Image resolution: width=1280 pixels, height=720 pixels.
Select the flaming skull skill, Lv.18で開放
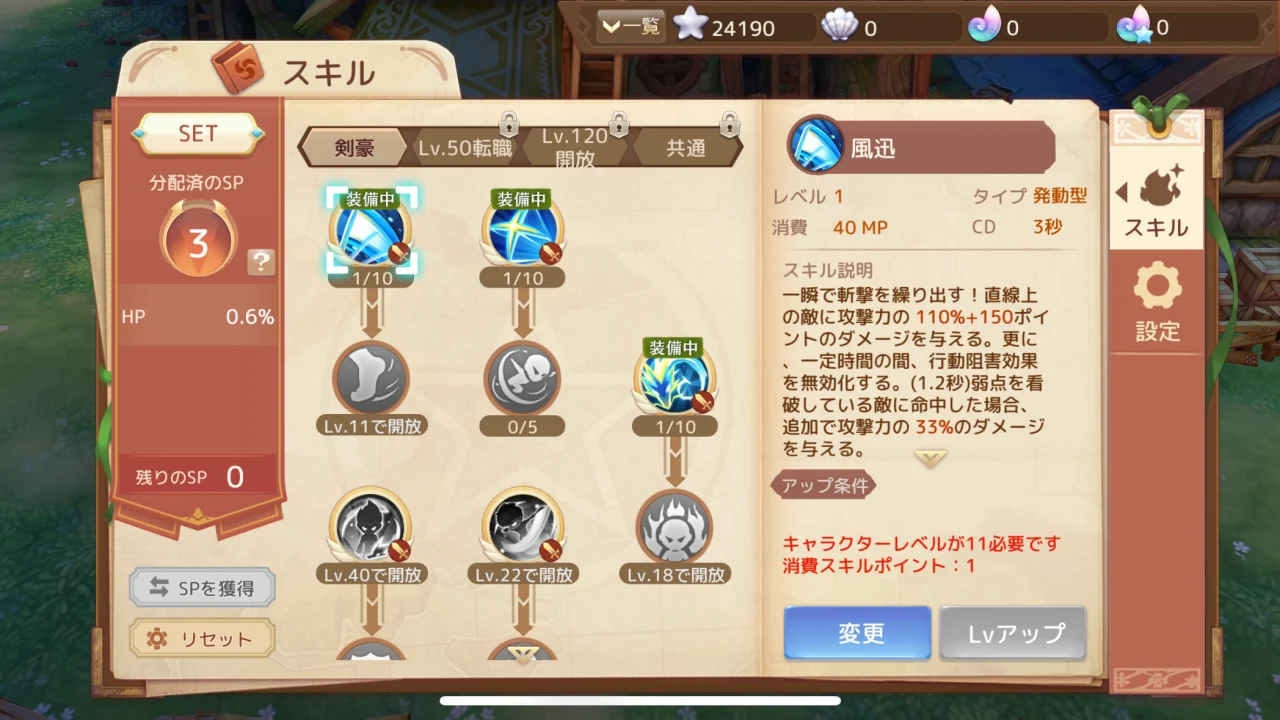(675, 526)
